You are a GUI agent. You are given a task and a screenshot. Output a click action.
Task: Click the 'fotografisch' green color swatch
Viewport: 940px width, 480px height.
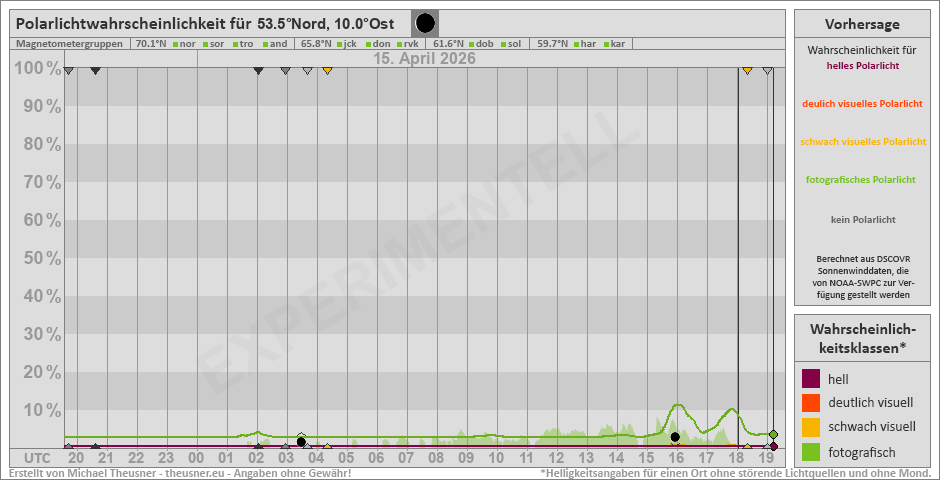pyautogui.click(x=811, y=451)
